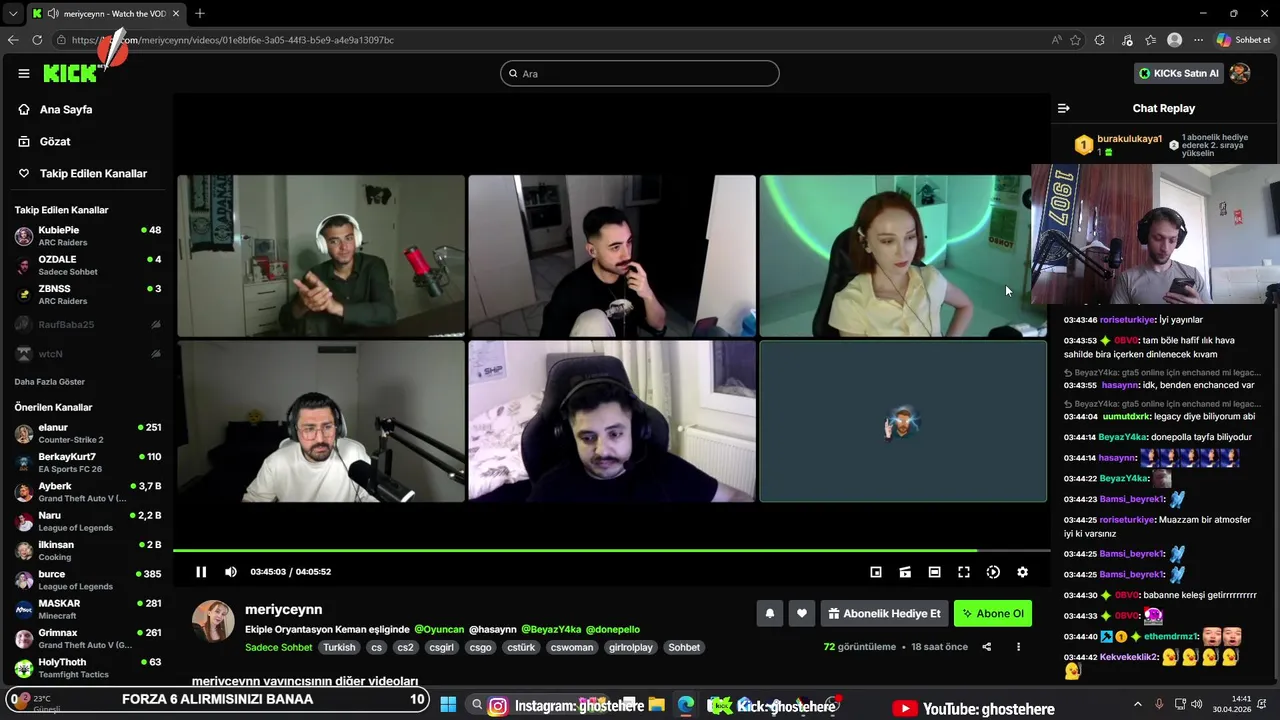Go to Ana Sayfa
1280x720 pixels.
point(66,109)
